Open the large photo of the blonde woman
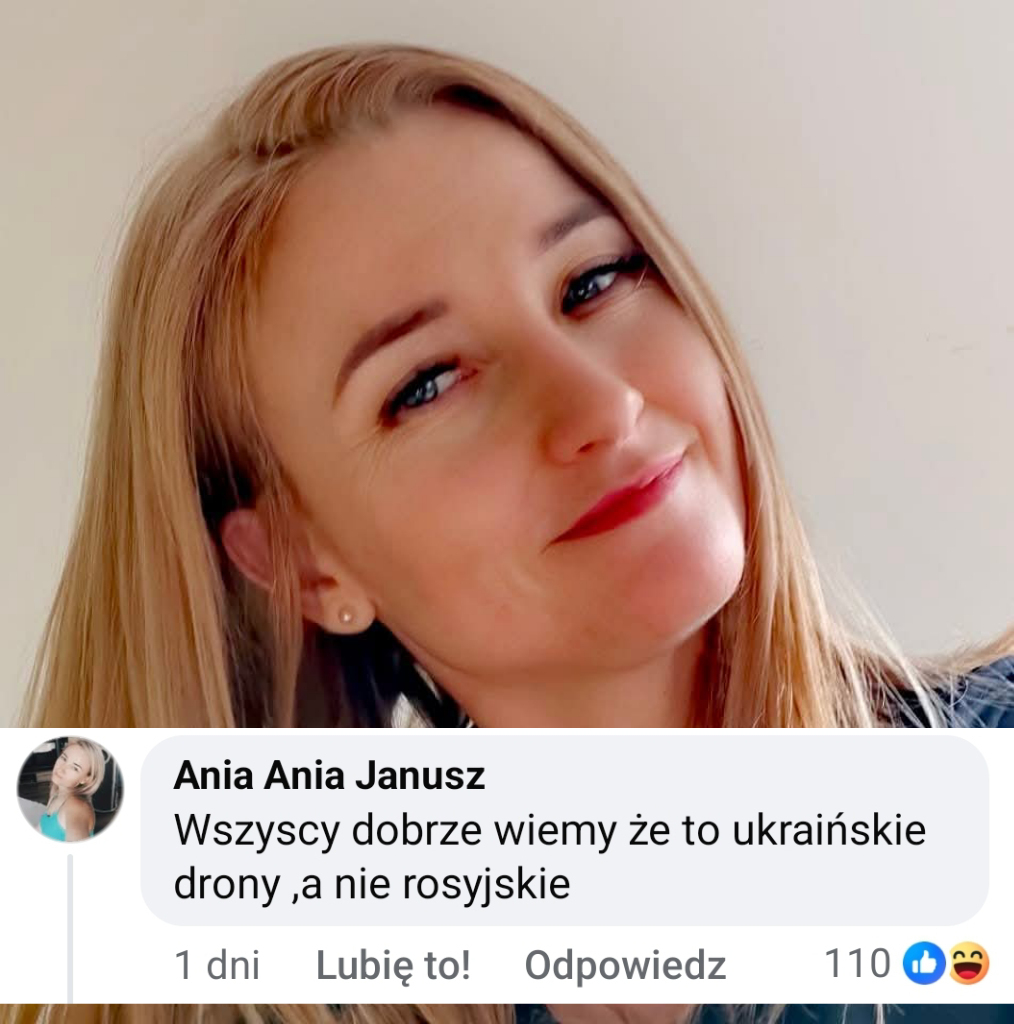 click(x=507, y=363)
